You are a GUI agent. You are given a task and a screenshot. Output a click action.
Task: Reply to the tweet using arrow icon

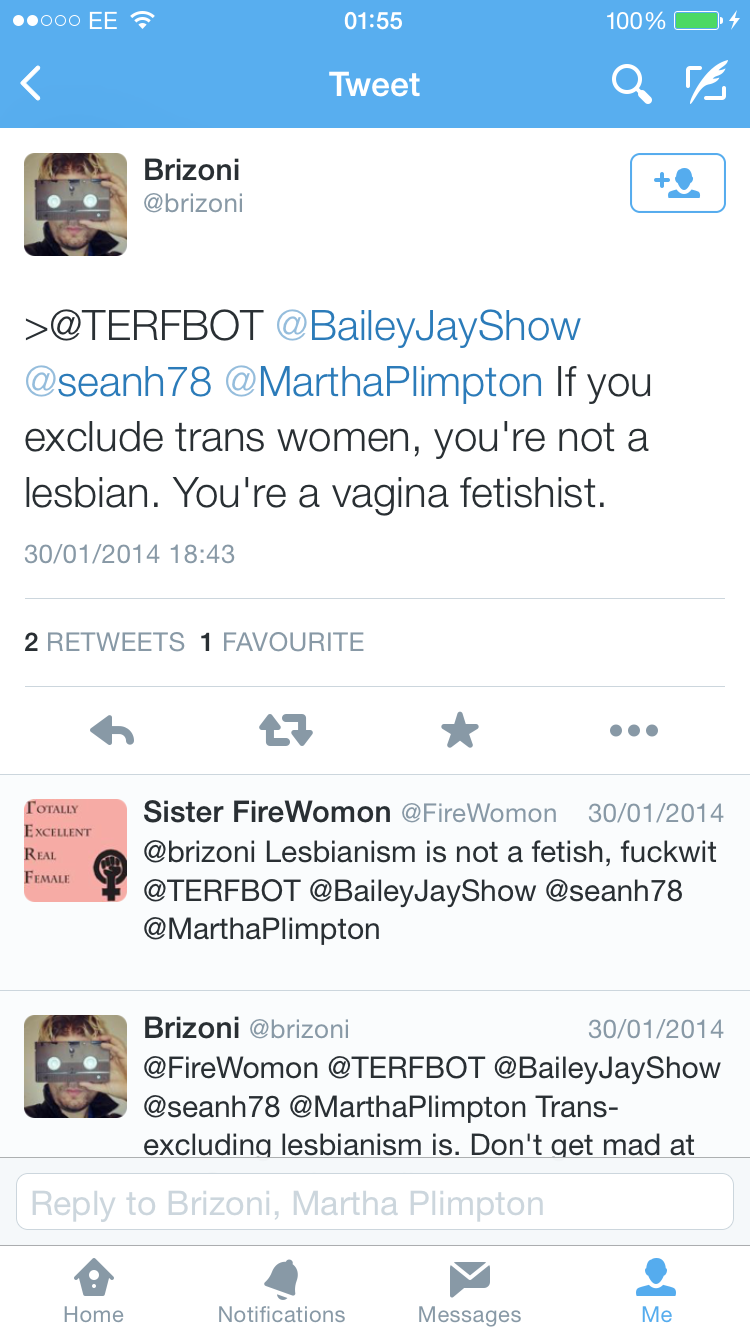112,731
